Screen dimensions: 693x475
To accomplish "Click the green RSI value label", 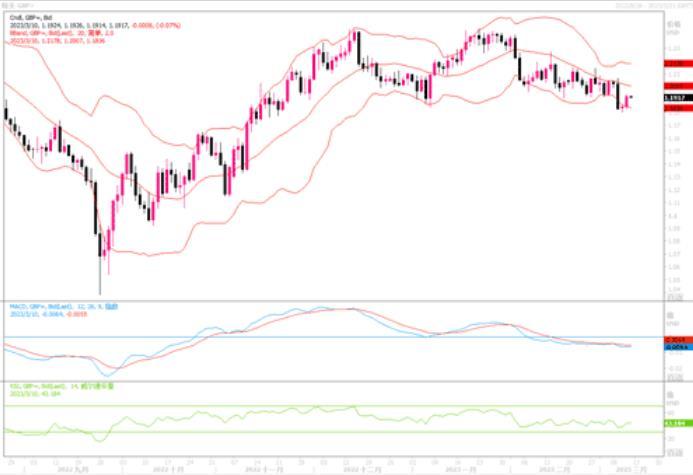I will tap(678, 423).
